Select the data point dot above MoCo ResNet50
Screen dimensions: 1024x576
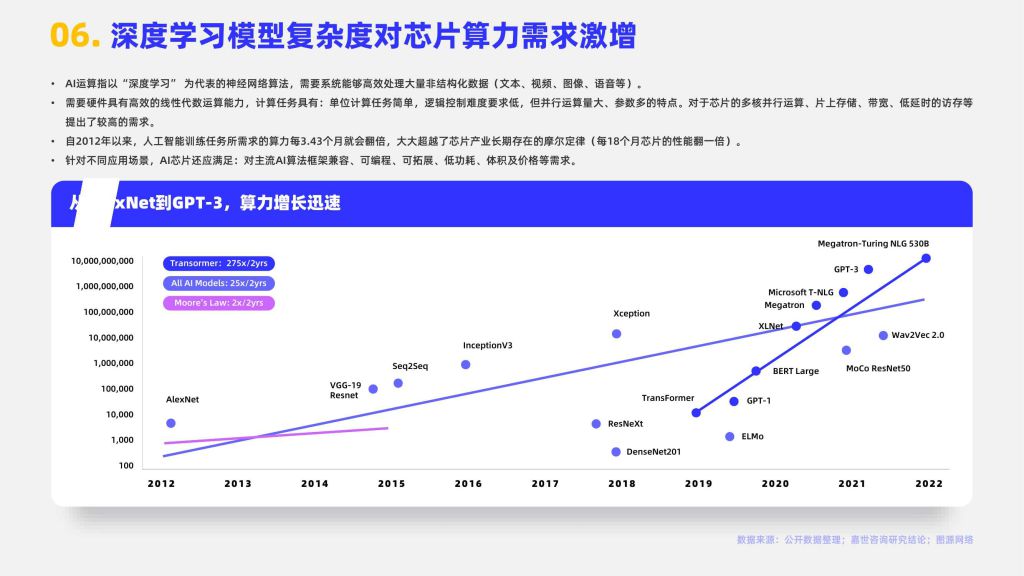tap(846, 350)
